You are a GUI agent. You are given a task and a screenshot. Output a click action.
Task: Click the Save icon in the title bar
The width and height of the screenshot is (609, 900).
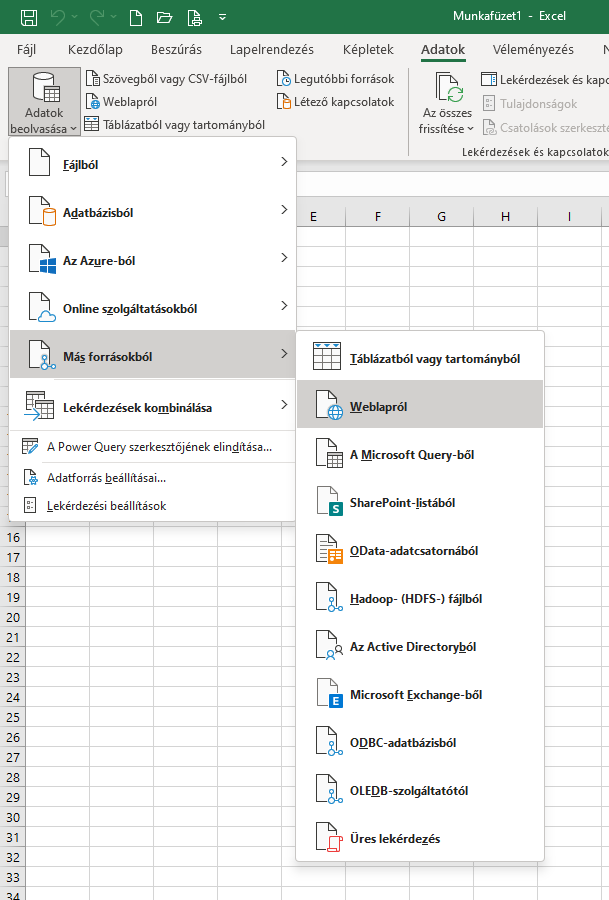coord(29,17)
